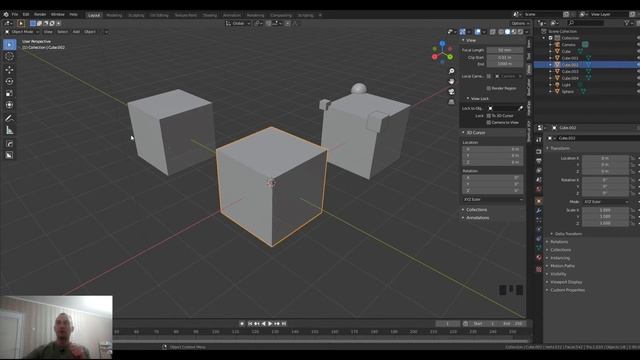Viewport: 640px width, 360px height.
Task: Click the Blender logo menu icon
Action: click(6, 14)
